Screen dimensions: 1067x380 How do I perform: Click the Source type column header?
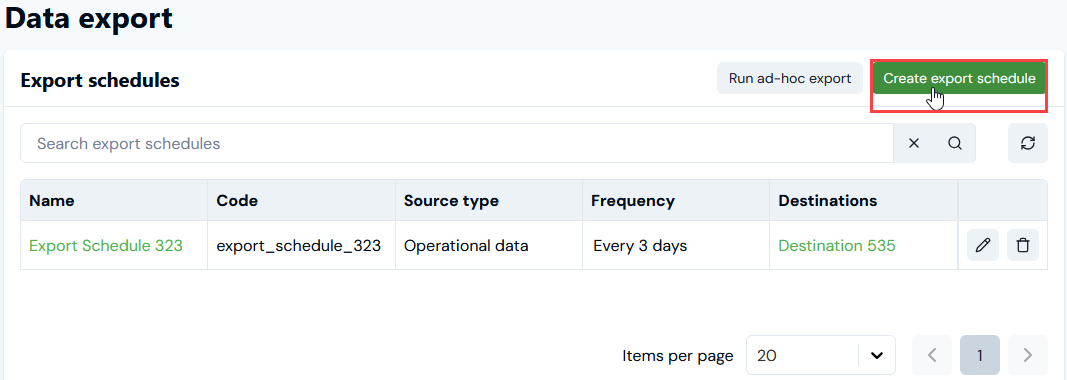click(451, 201)
